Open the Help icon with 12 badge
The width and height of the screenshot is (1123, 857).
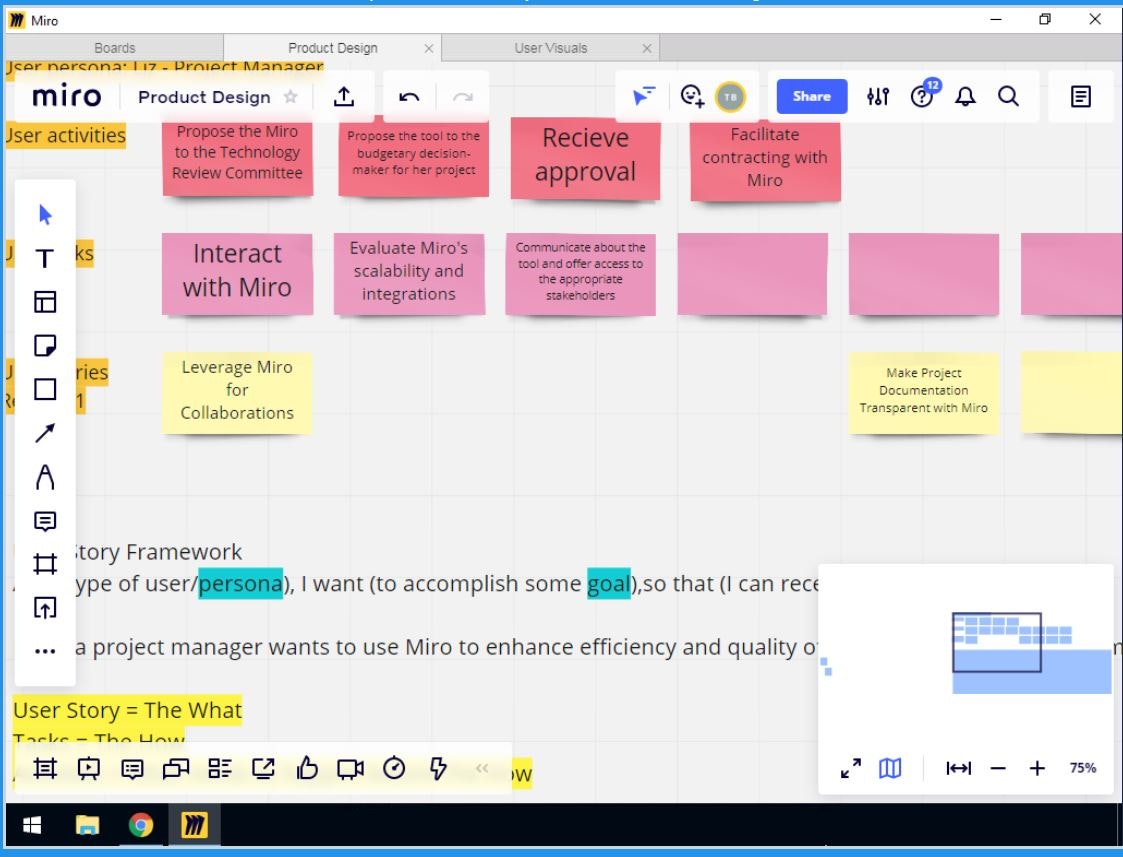point(922,95)
